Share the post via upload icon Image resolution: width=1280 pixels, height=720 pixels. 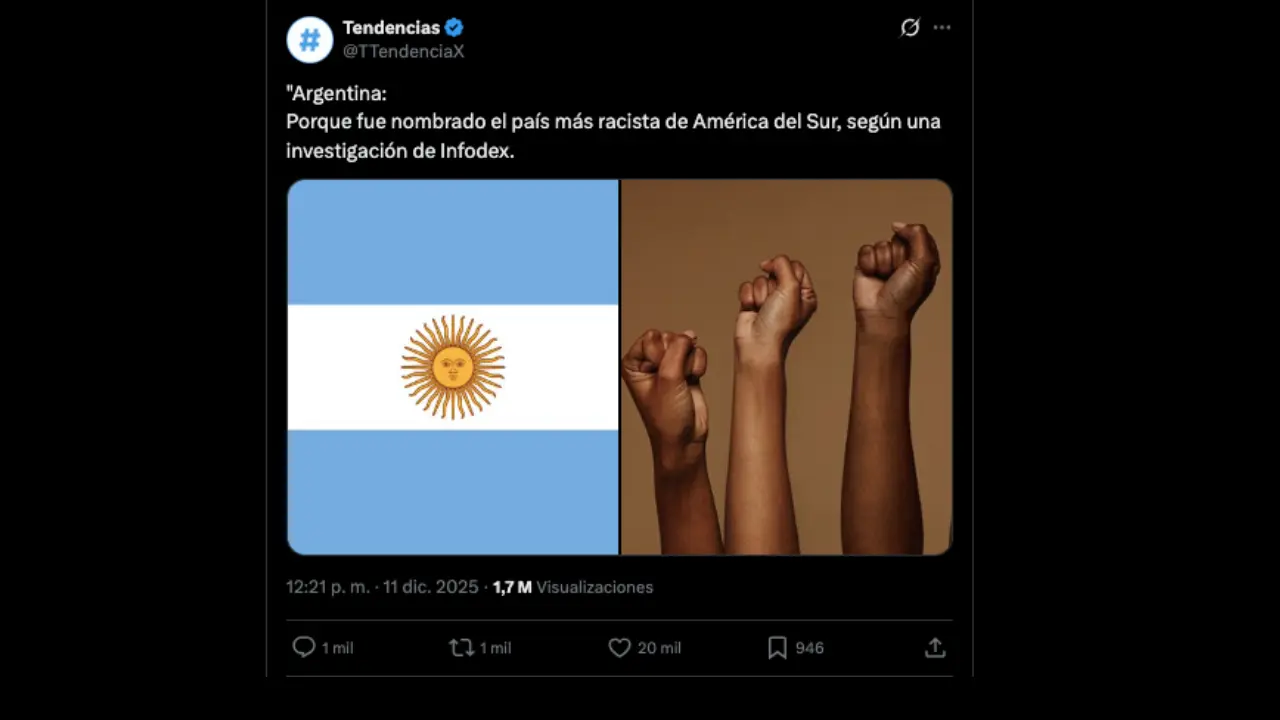(x=935, y=648)
